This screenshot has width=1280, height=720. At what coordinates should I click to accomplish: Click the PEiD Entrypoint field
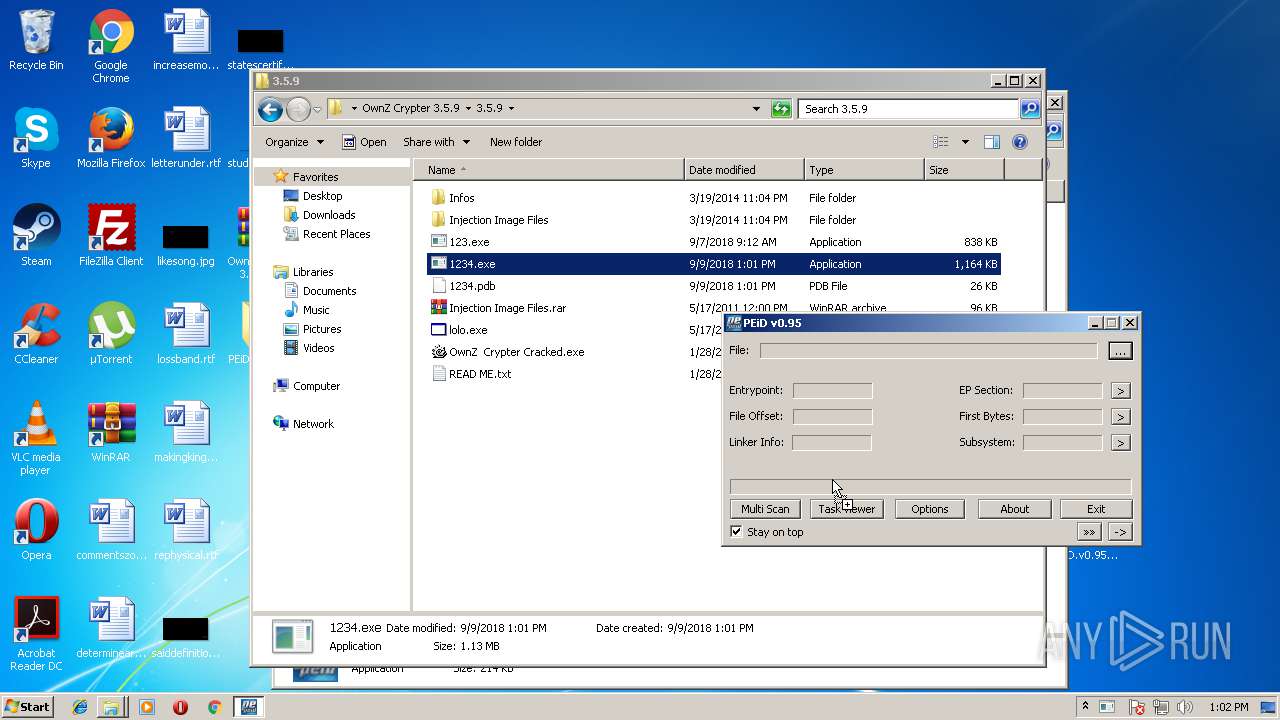[x=832, y=391]
